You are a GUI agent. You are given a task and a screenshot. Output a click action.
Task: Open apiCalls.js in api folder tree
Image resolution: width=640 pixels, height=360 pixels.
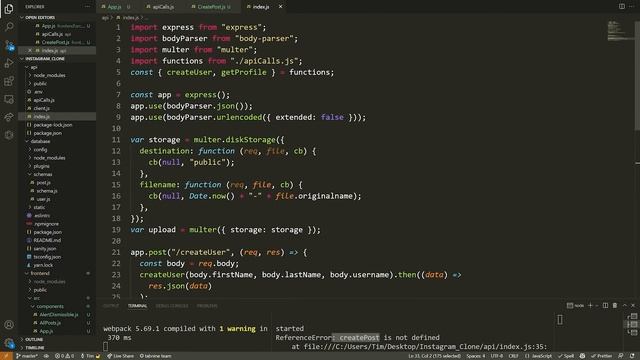coord(57,100)
